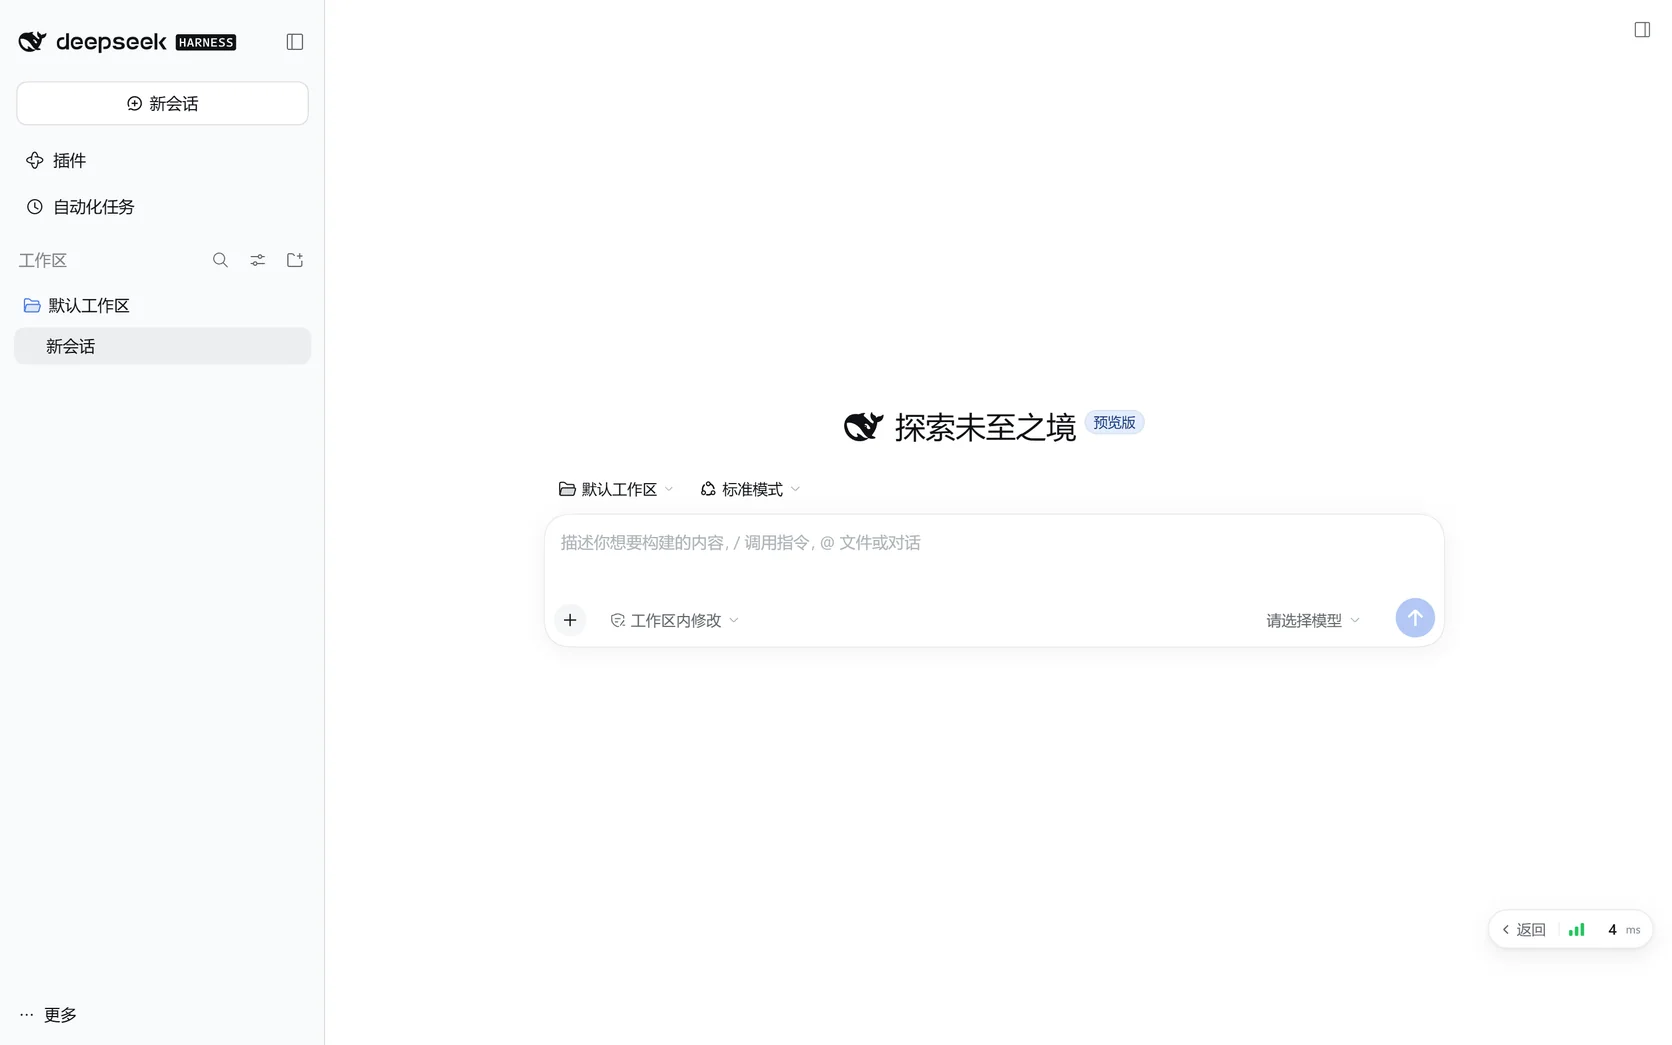This screenshot has width=1672, height=1045.
Task: Click the 工作区 section header label
Action: [43, 261]
